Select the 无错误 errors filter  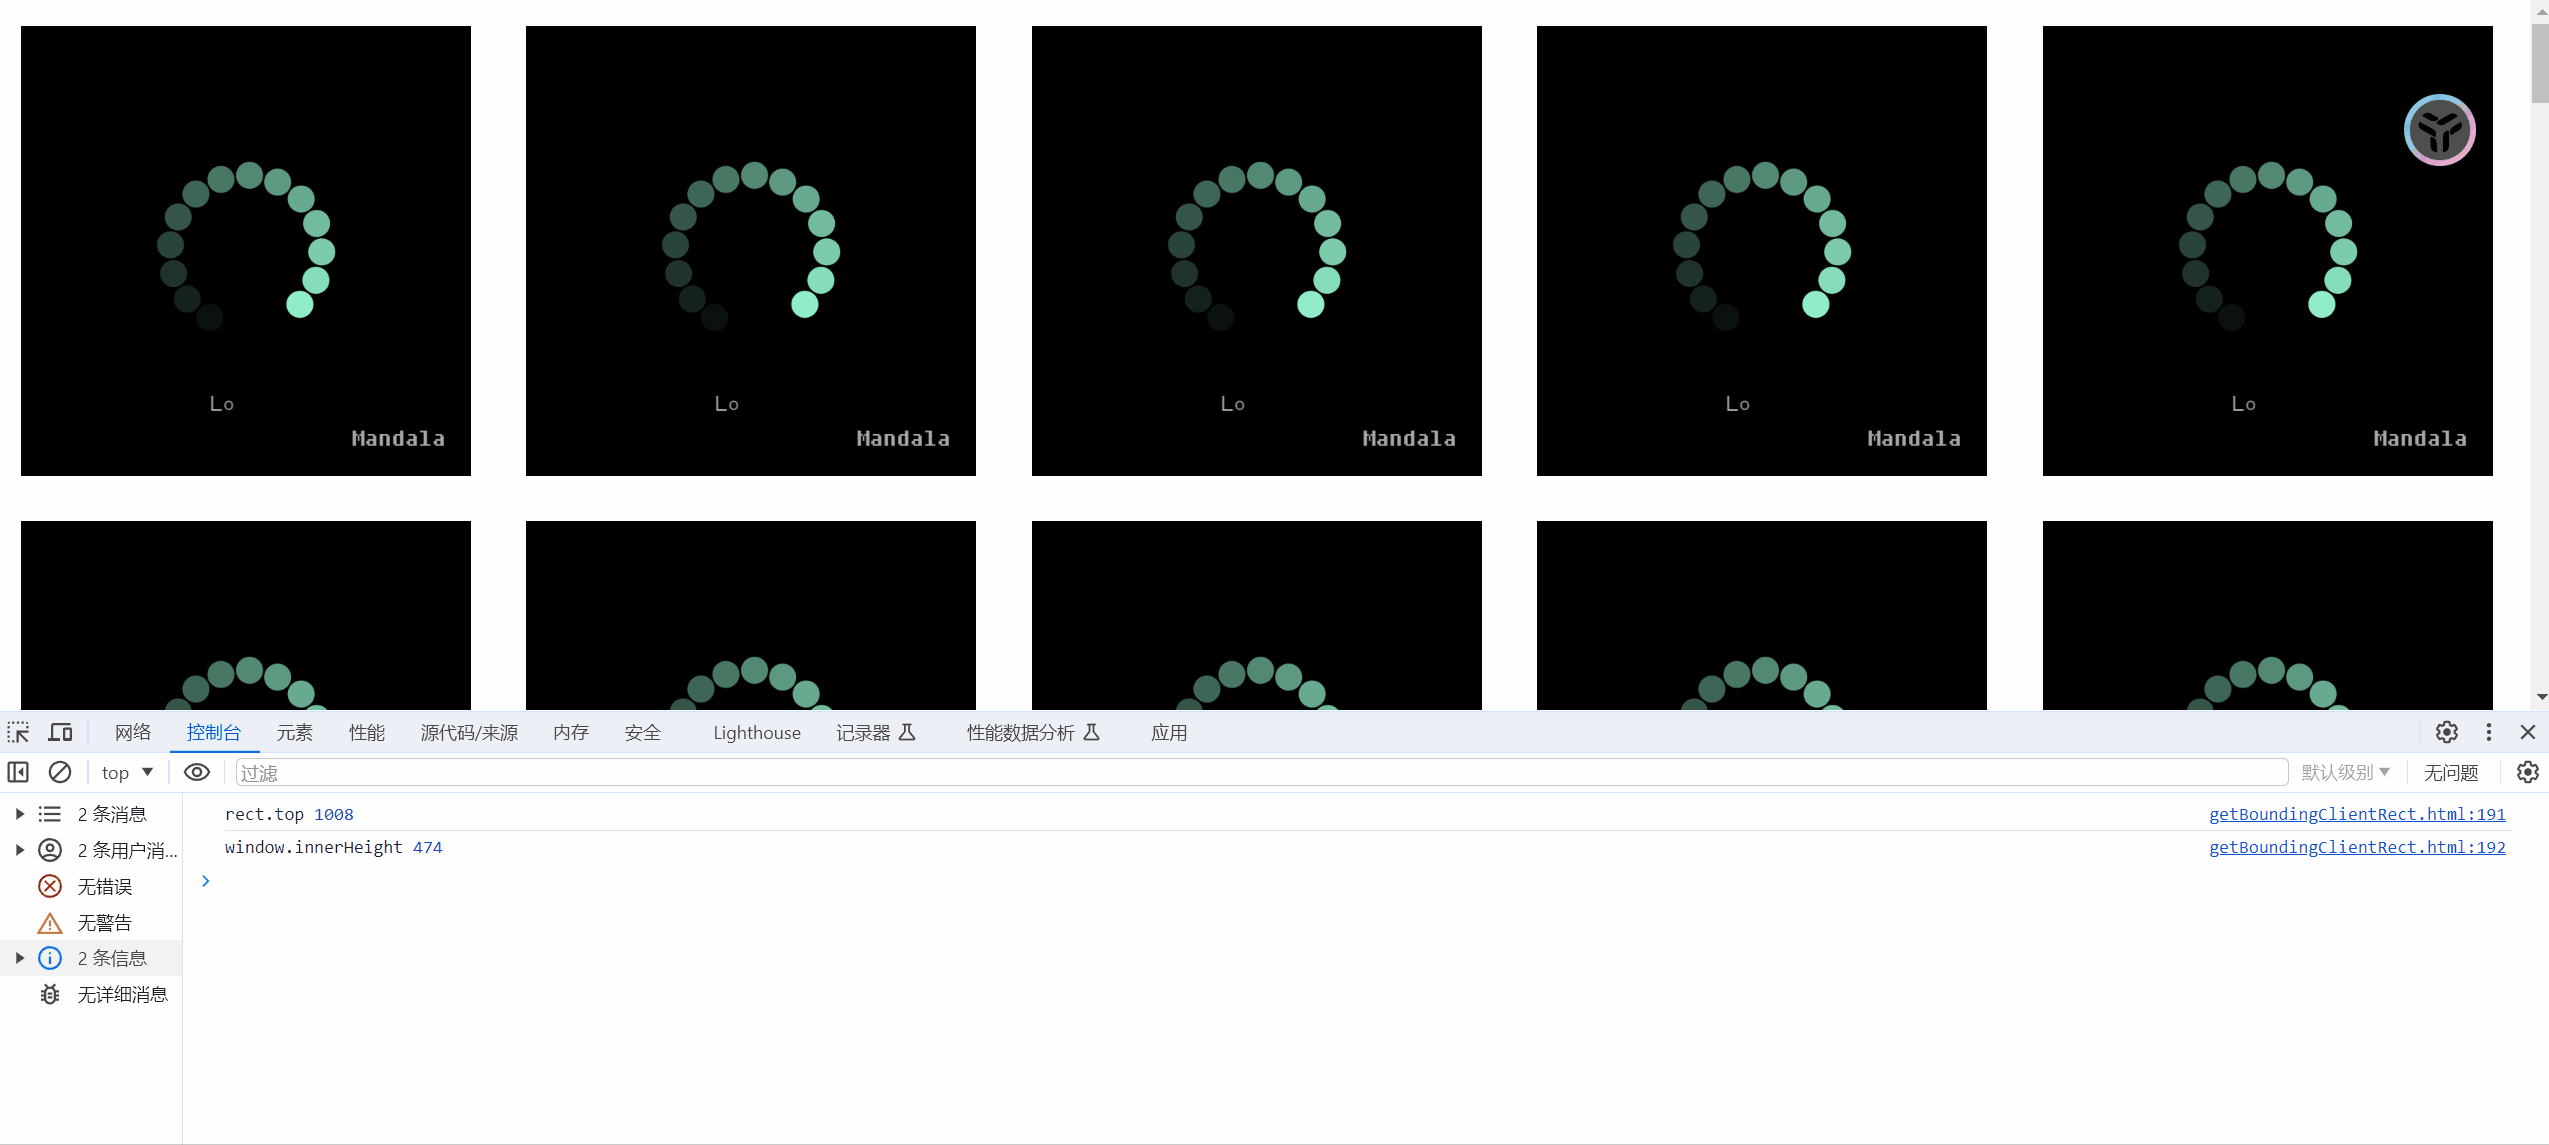tap(104, 886)
